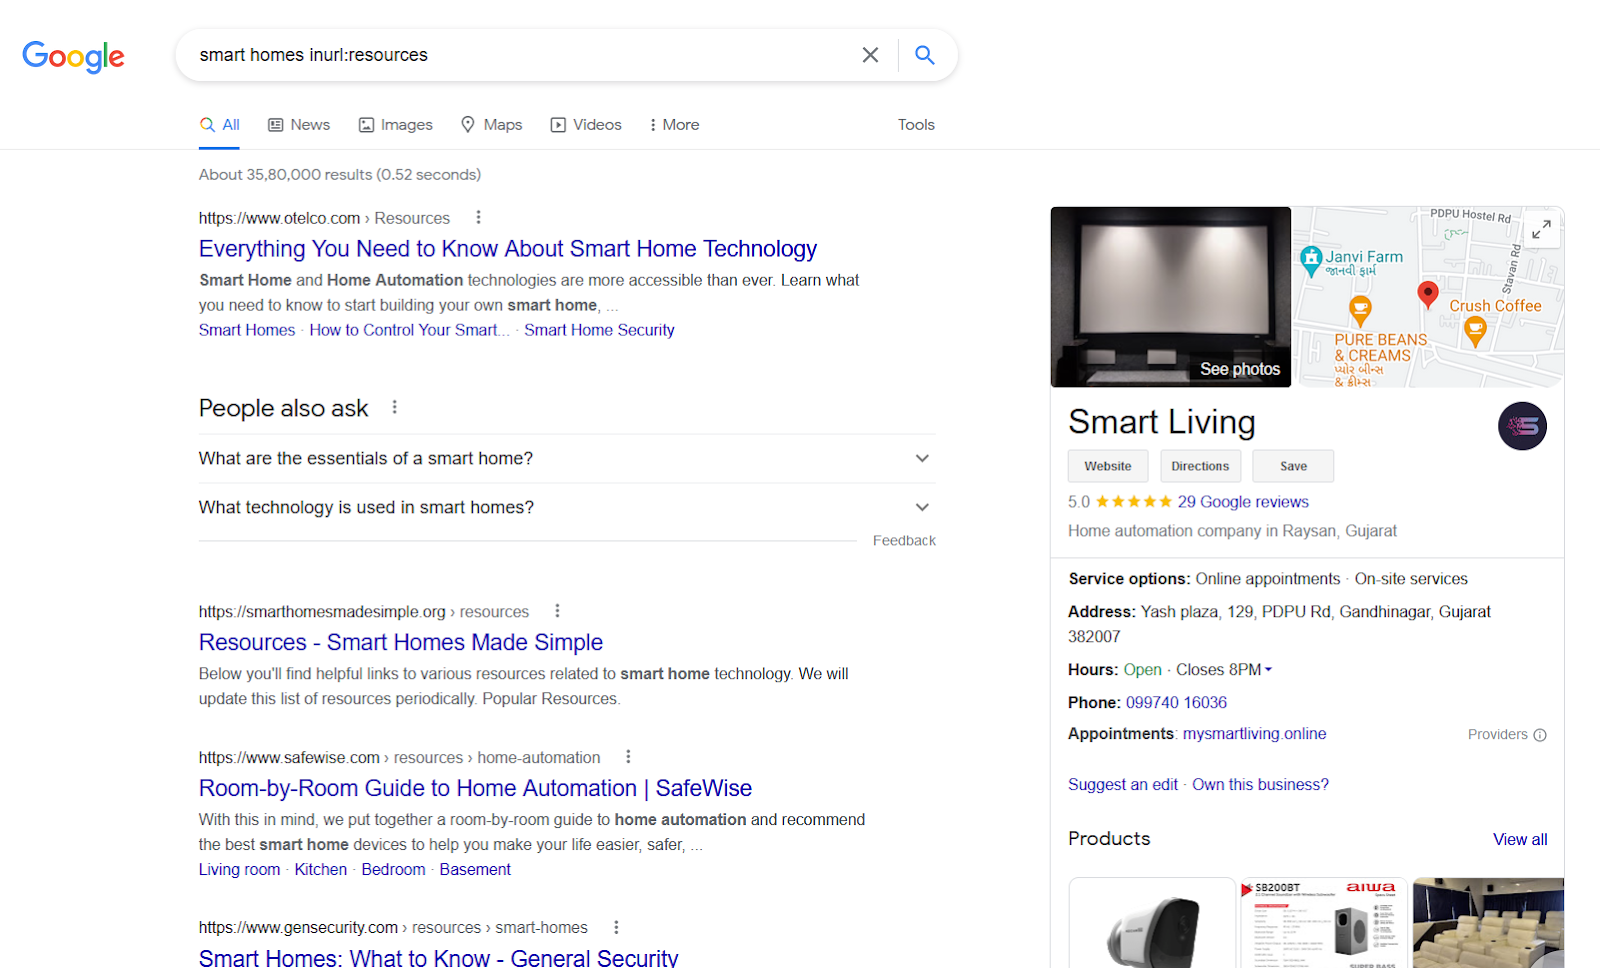
Task: Switch to the Videos tab
Action: 586,125
